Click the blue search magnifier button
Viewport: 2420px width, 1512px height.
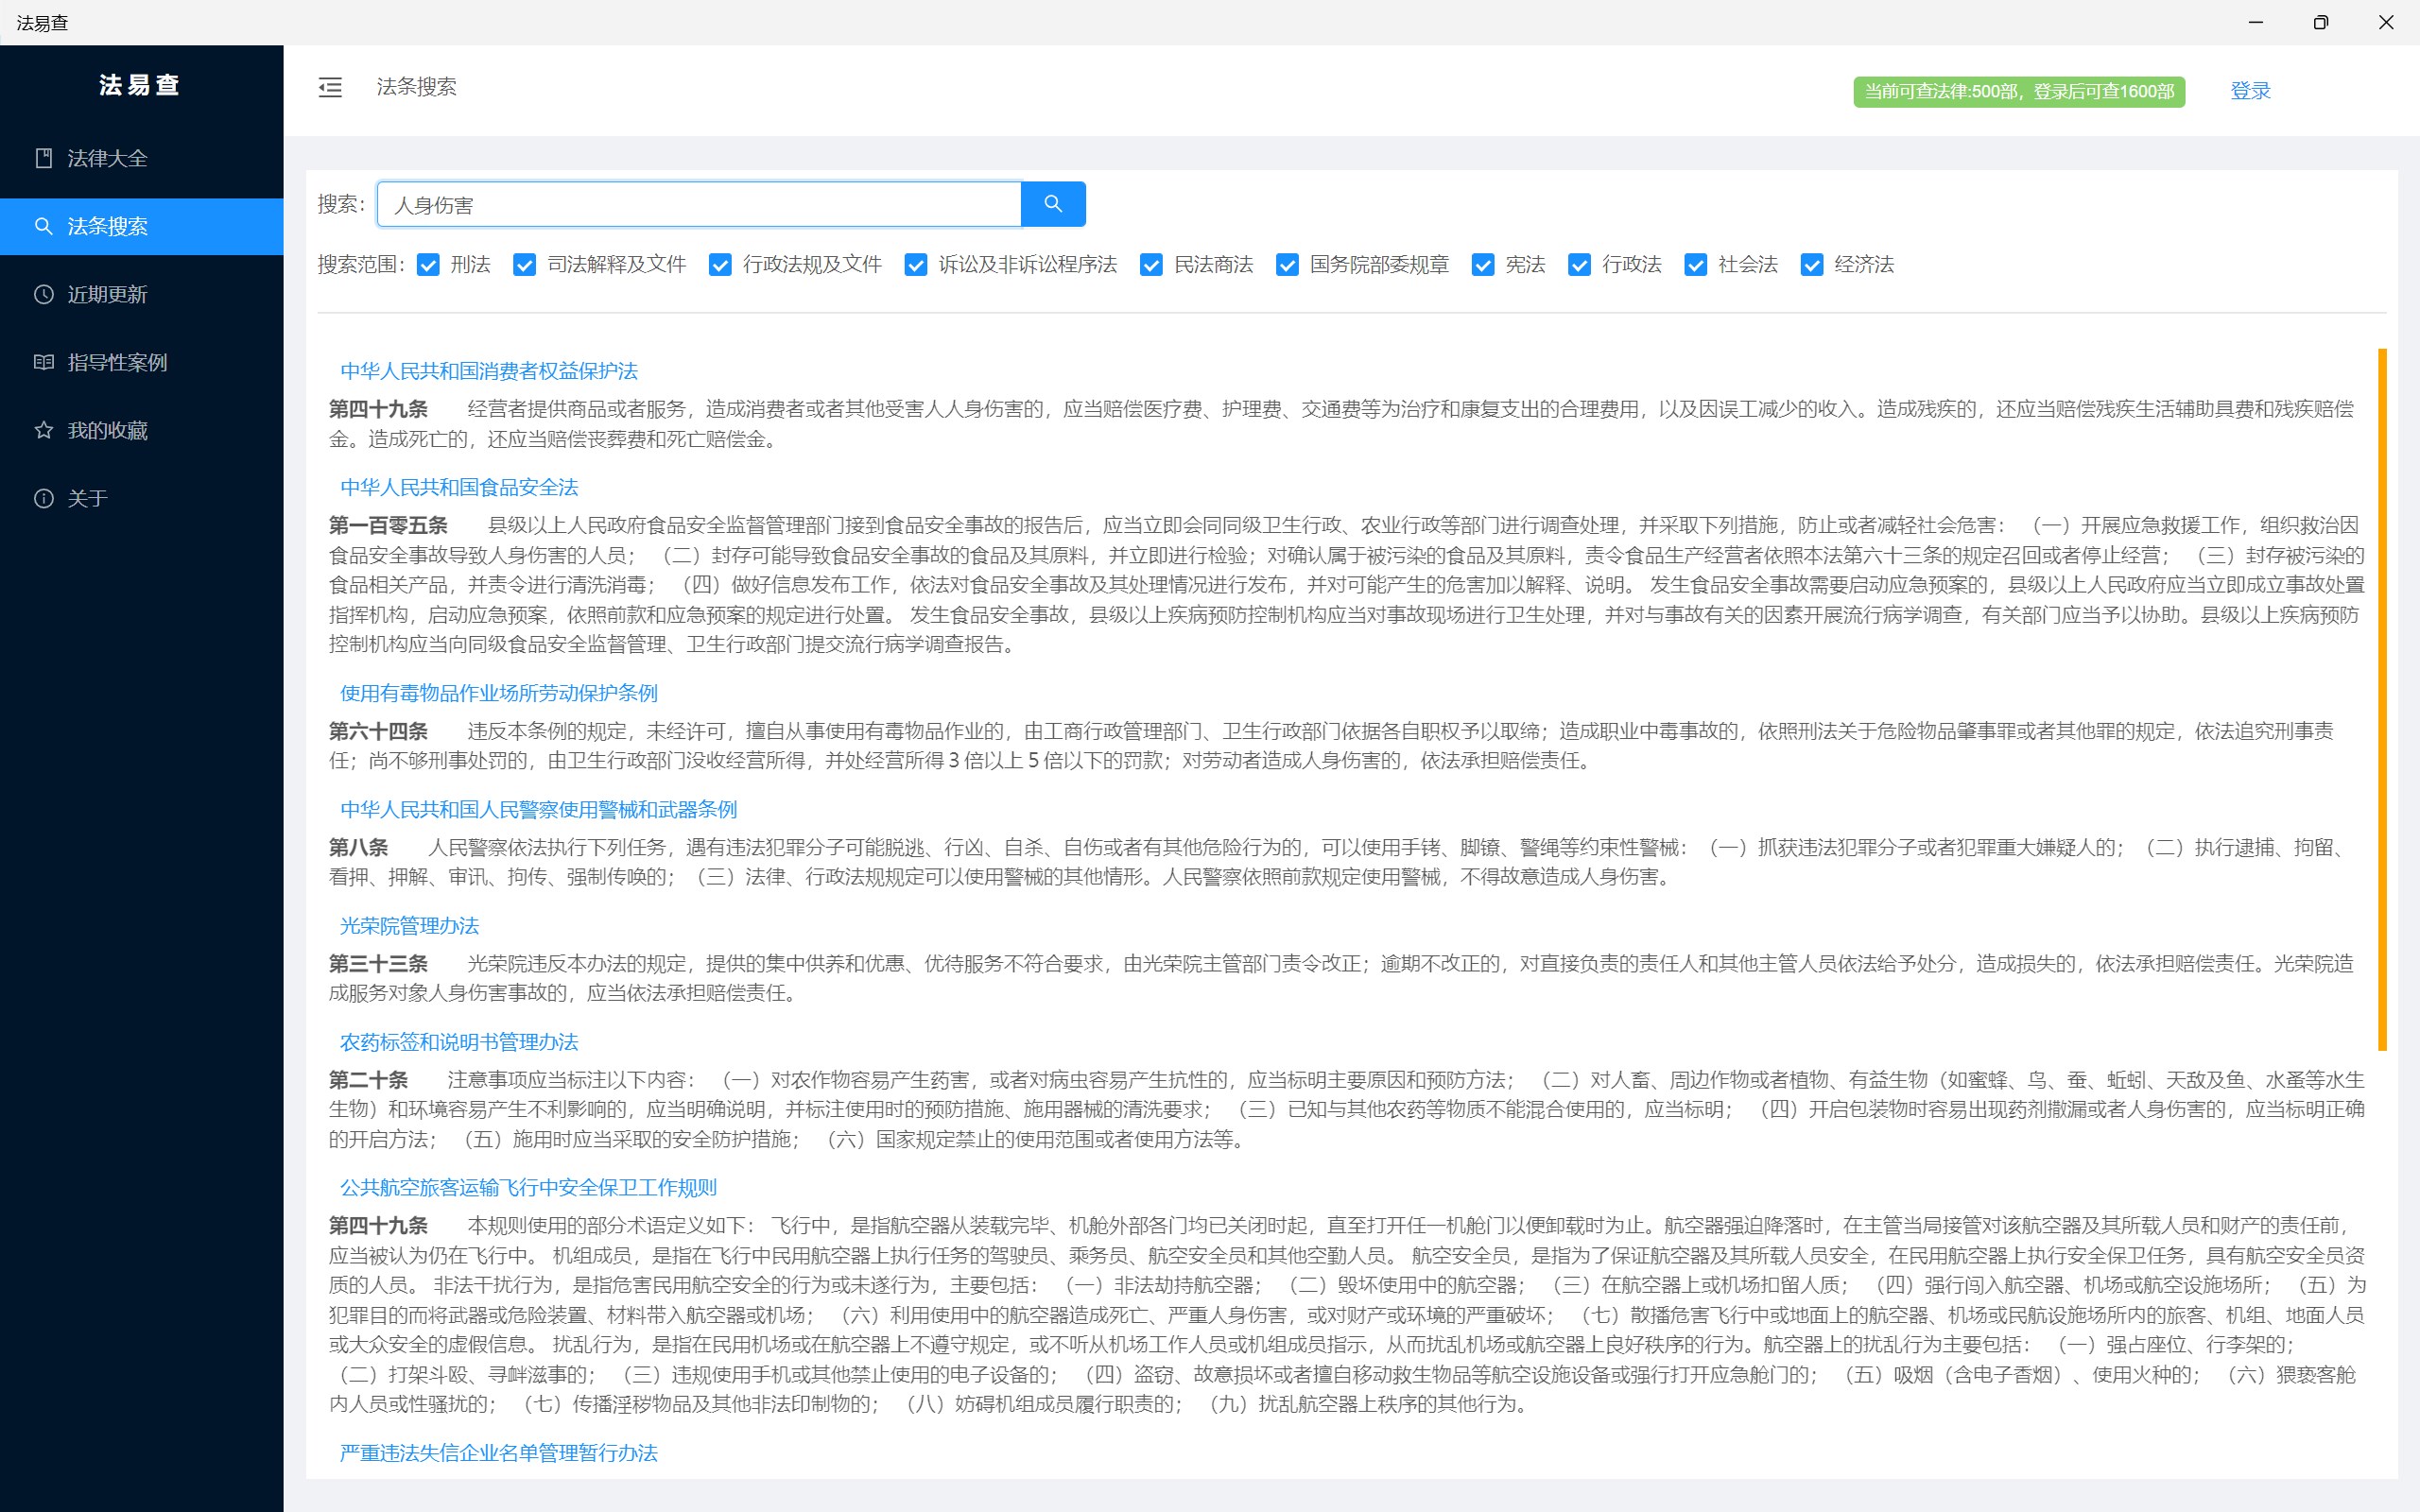point(1053,204)
